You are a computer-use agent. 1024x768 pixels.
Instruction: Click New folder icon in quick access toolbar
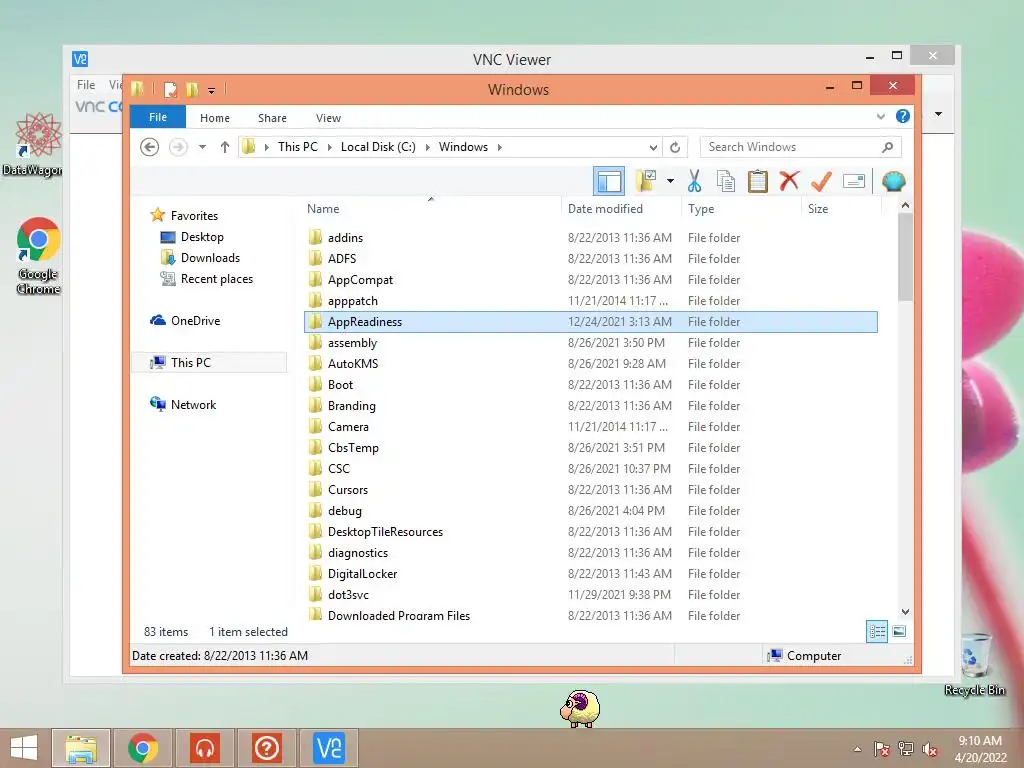coord(191,89)
